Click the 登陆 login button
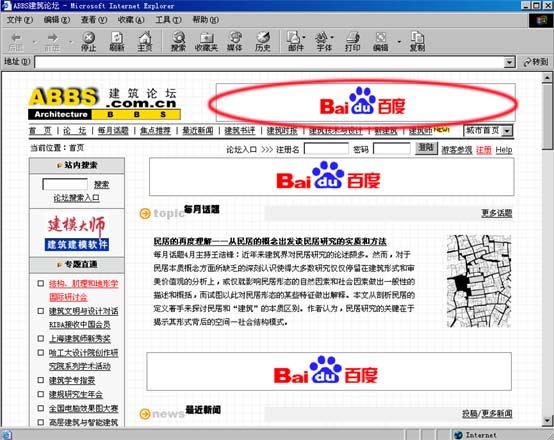Image resolution: width=554 pixels, height=440 pixels. pos(426,148)
